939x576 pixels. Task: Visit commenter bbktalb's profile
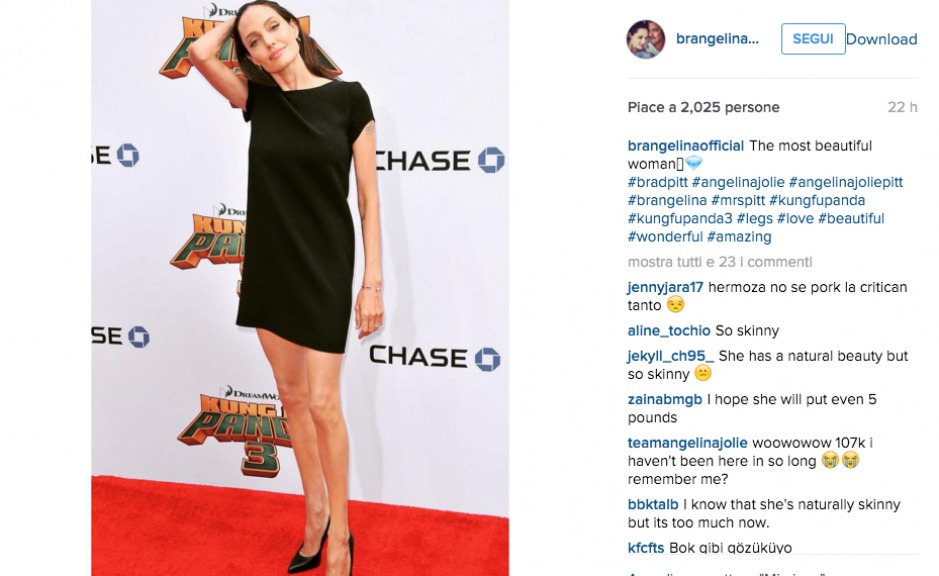pos(653,505)
